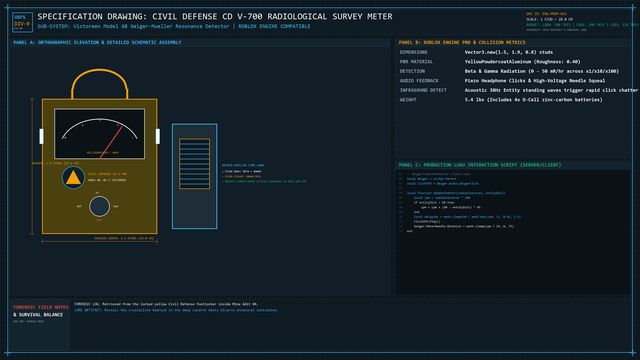Click the Acoustic 38Hz Entity standing waves value

(x=551, y=90)
